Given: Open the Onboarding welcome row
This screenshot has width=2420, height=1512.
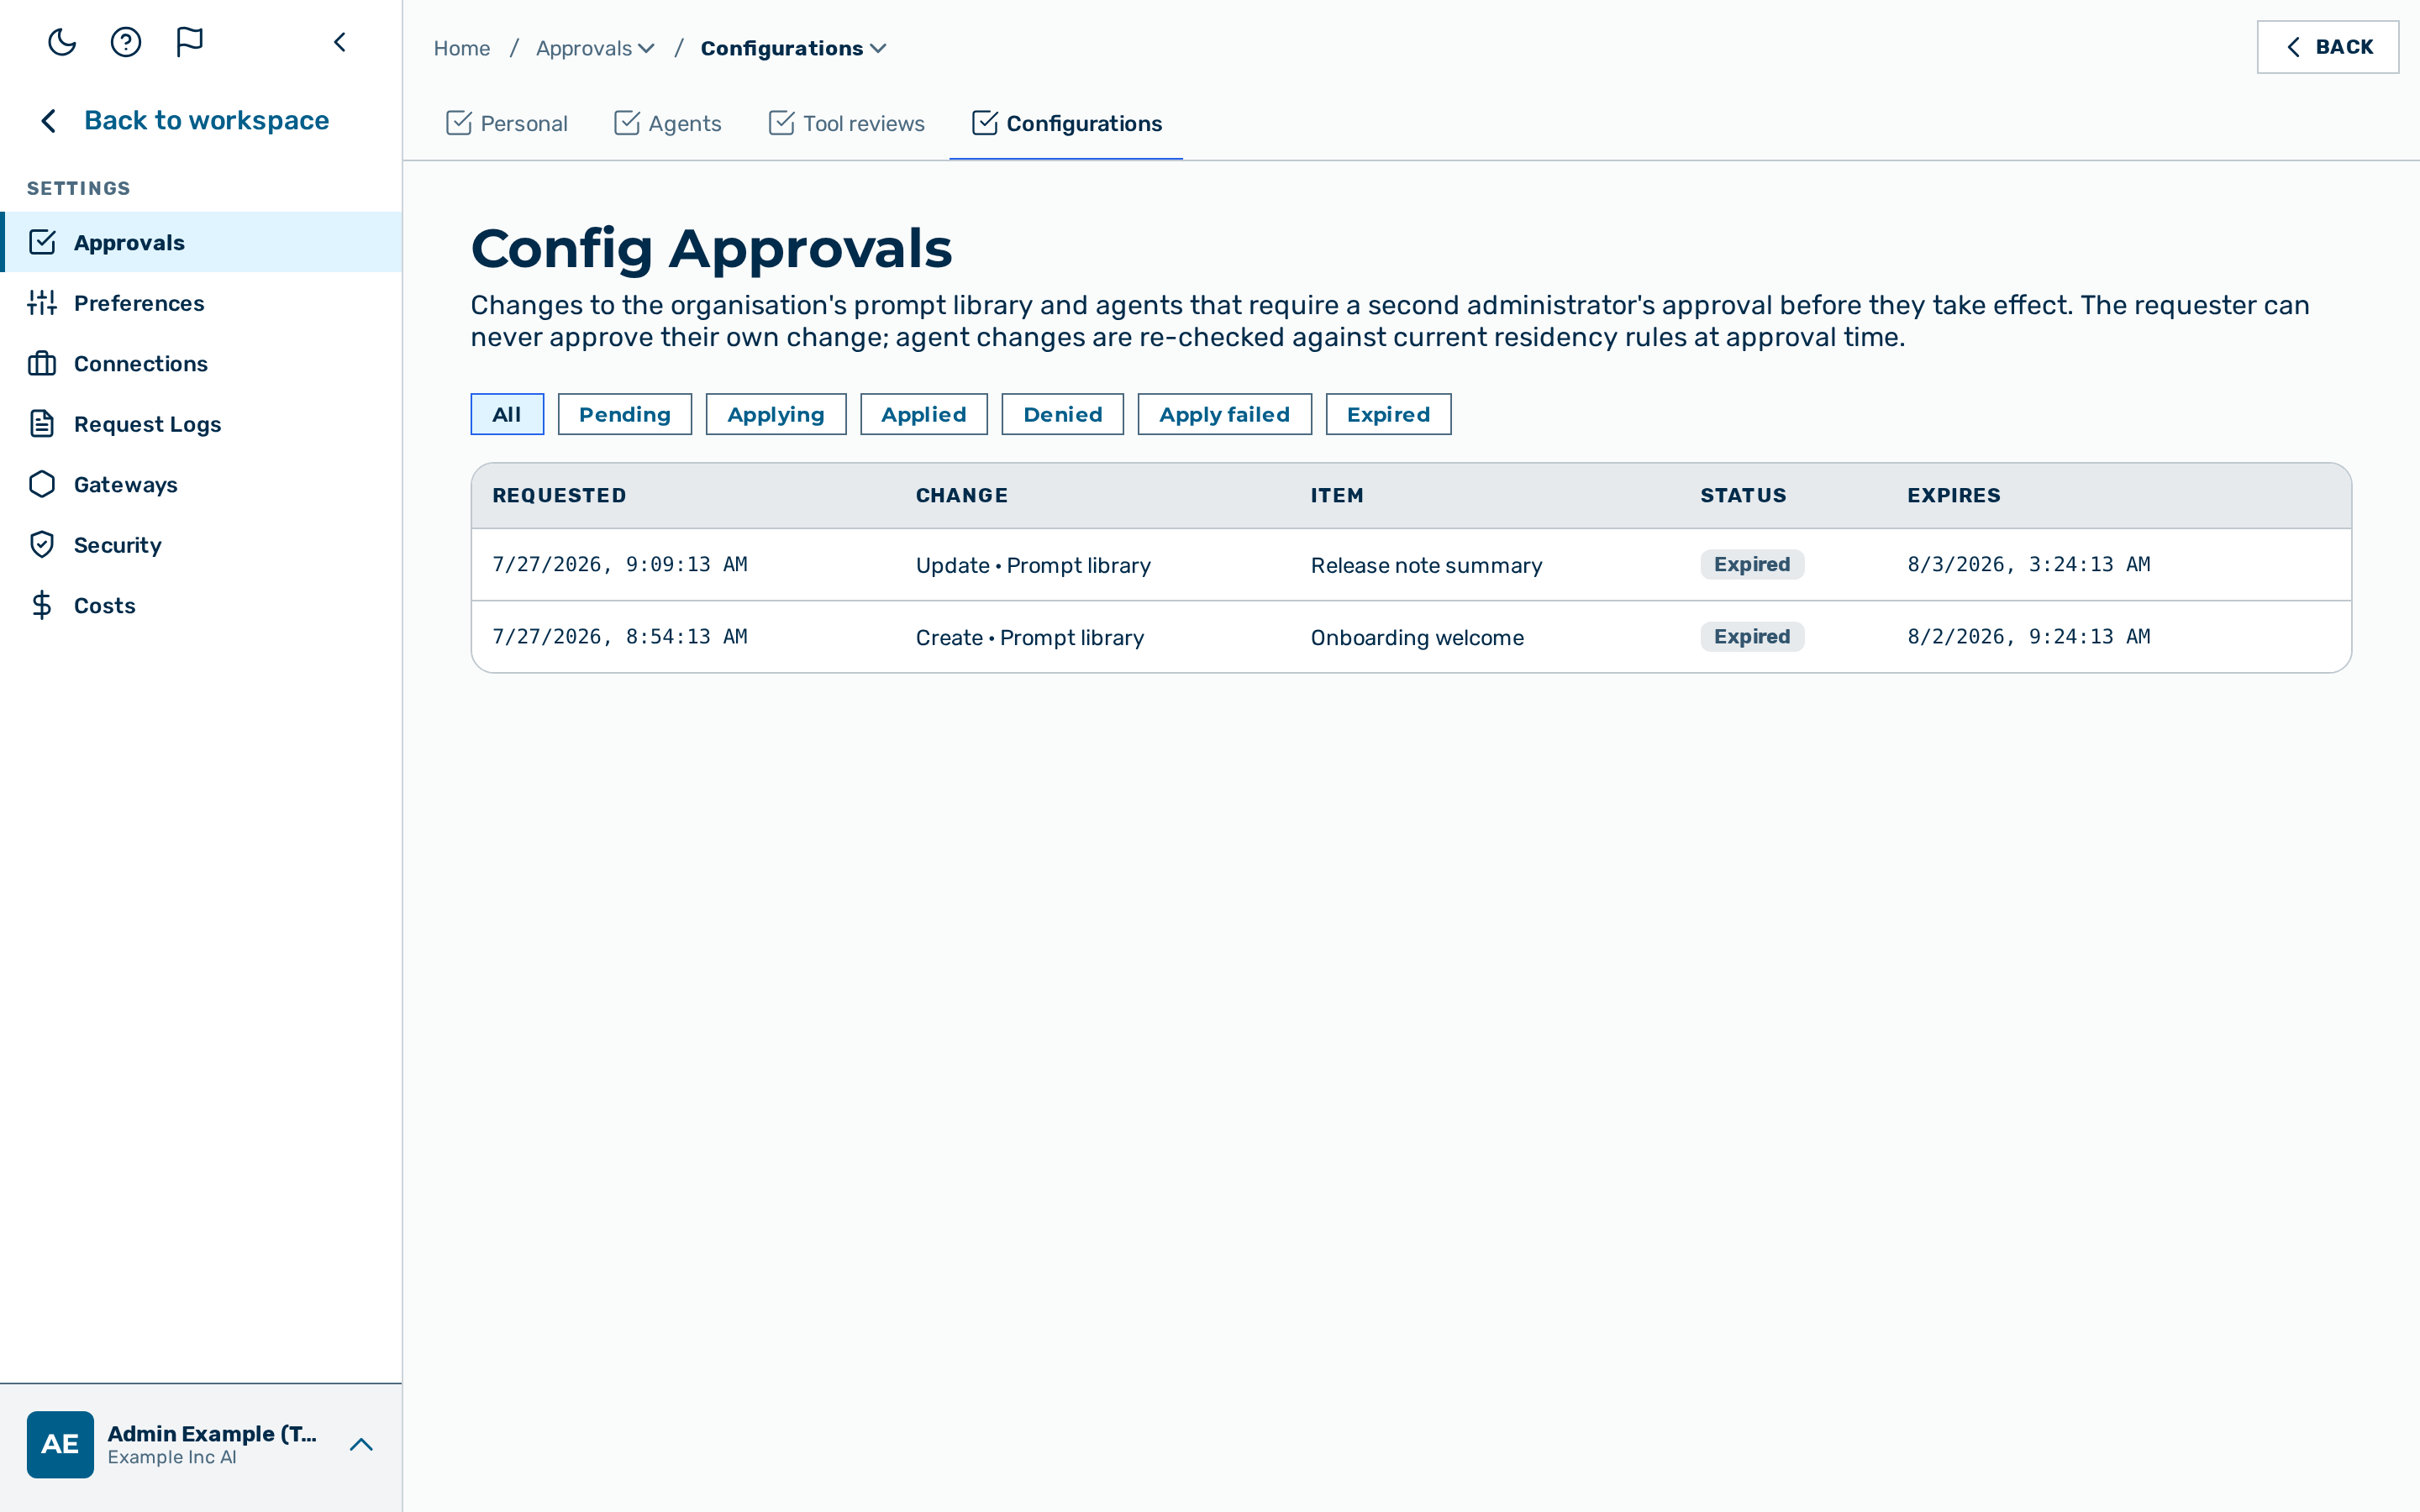Looking at the screenshot, I should tap(1411, 637).
